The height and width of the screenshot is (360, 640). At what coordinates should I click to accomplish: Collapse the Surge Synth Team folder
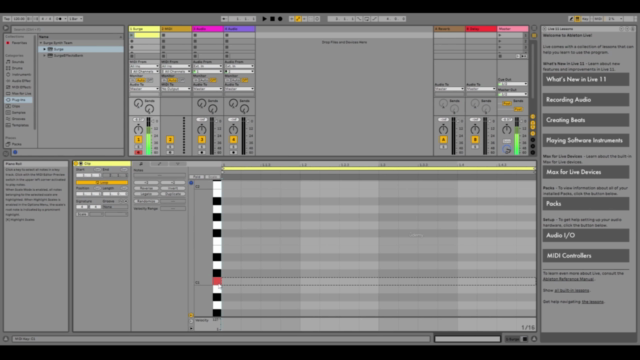41,43
